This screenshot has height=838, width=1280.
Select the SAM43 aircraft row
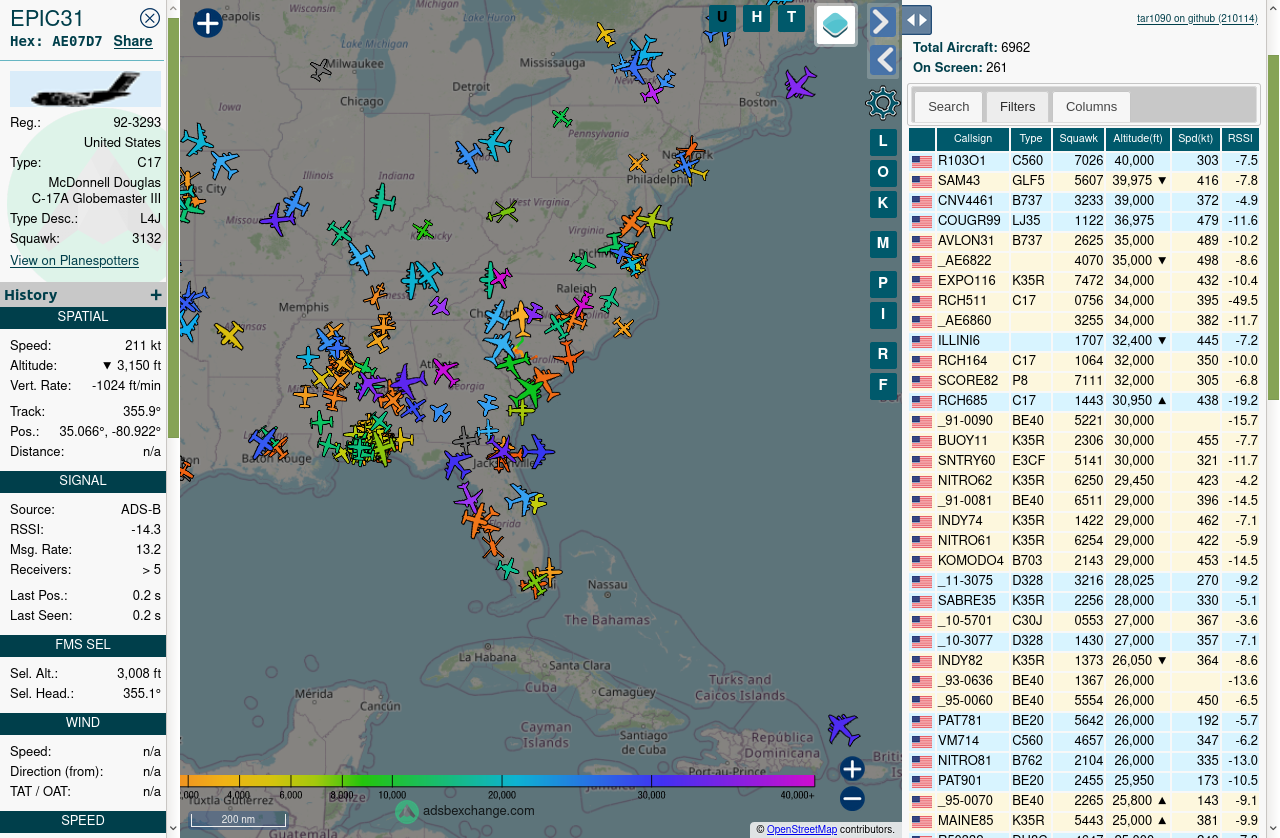[1084, 181]
